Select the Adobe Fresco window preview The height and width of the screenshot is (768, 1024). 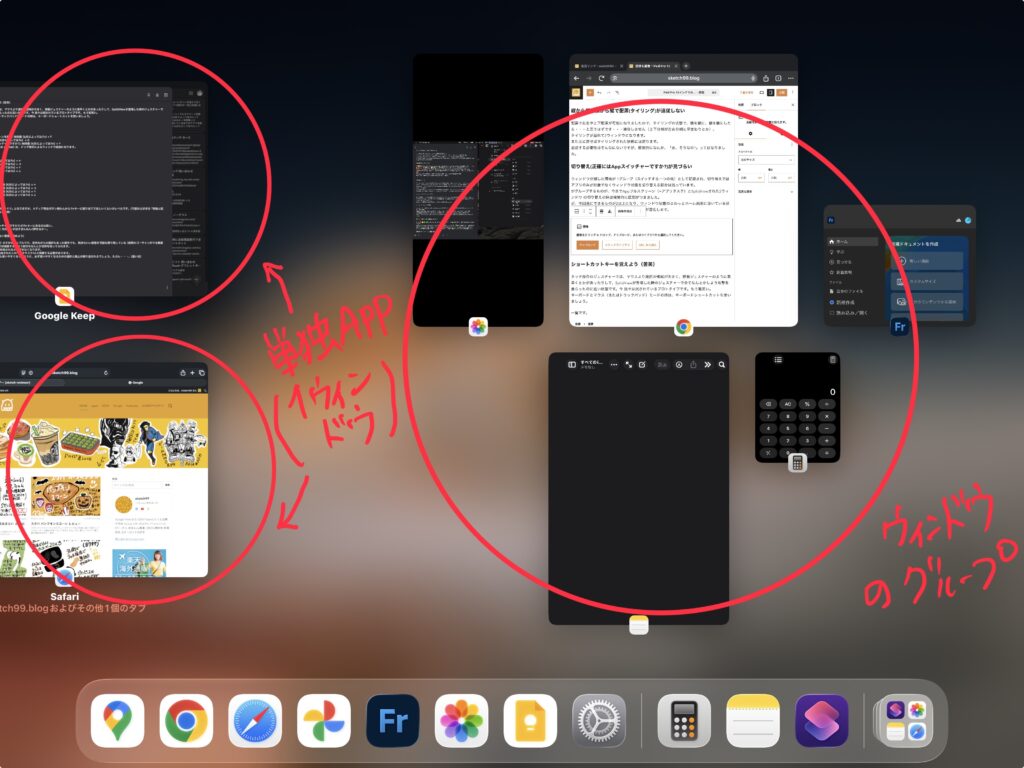point(898,265)
